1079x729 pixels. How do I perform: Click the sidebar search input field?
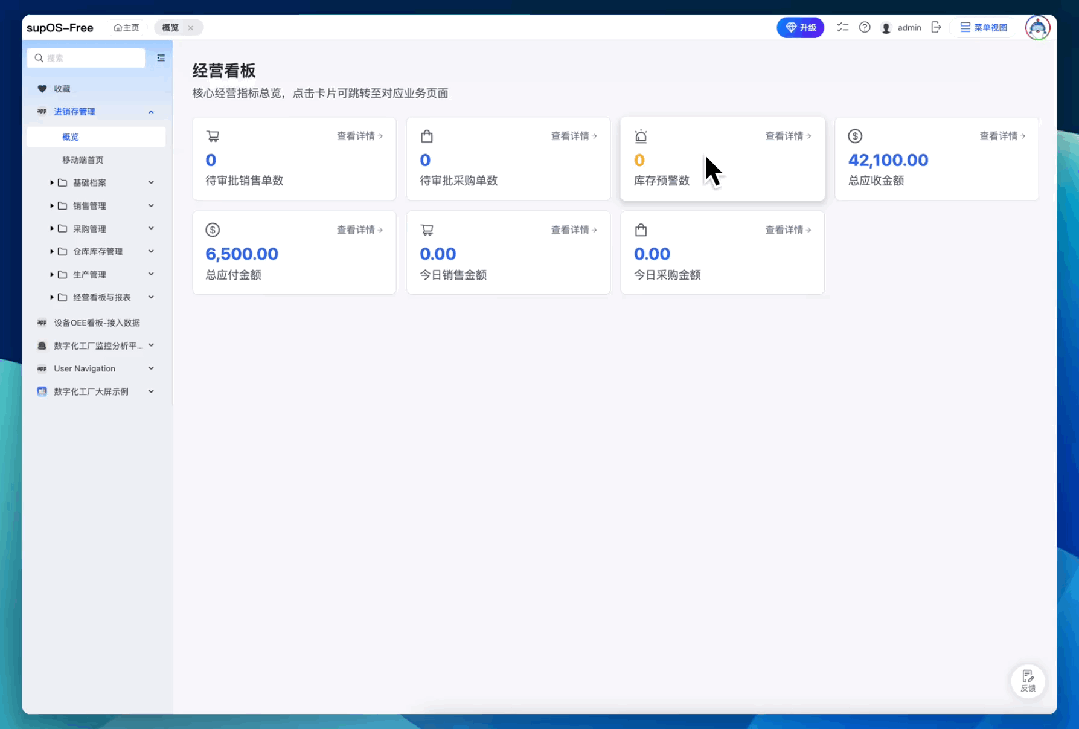pos(87,58)
